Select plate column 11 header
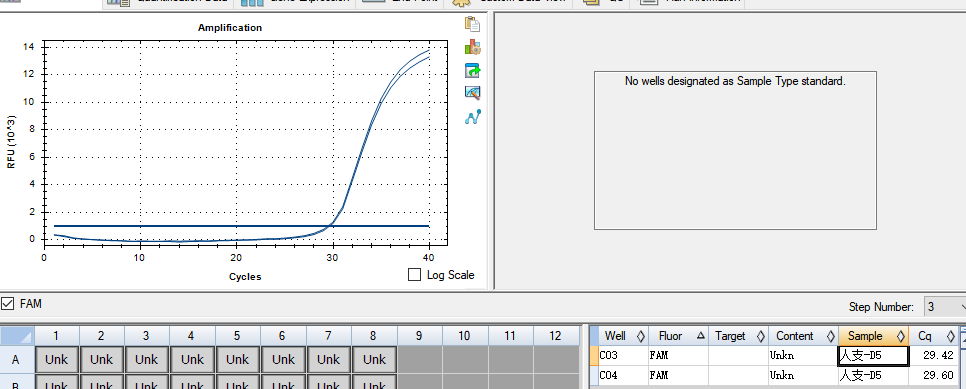Viewport: 966px width, 389px height. click(x=510, y=335)
